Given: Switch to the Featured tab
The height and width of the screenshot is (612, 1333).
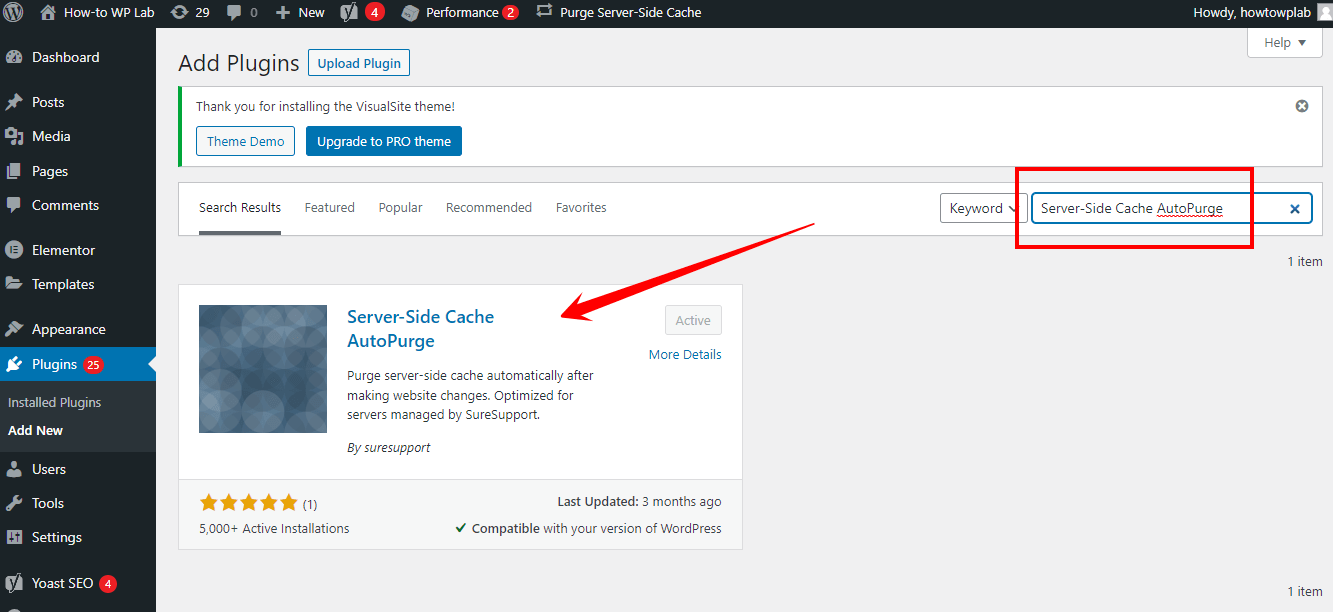Looking at the screenshot, I should pyautogui.click(x=330, y=208).
